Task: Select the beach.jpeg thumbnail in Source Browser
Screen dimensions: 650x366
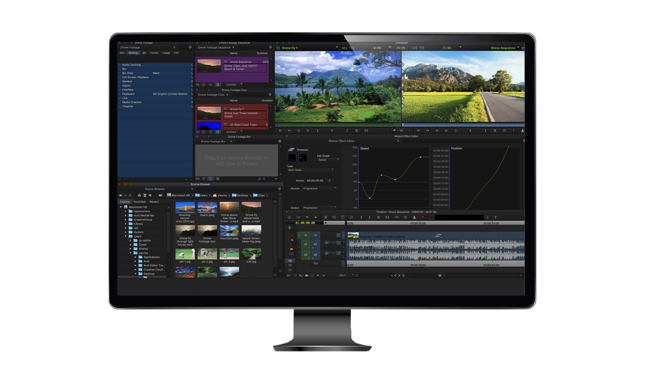Action: 207,207
